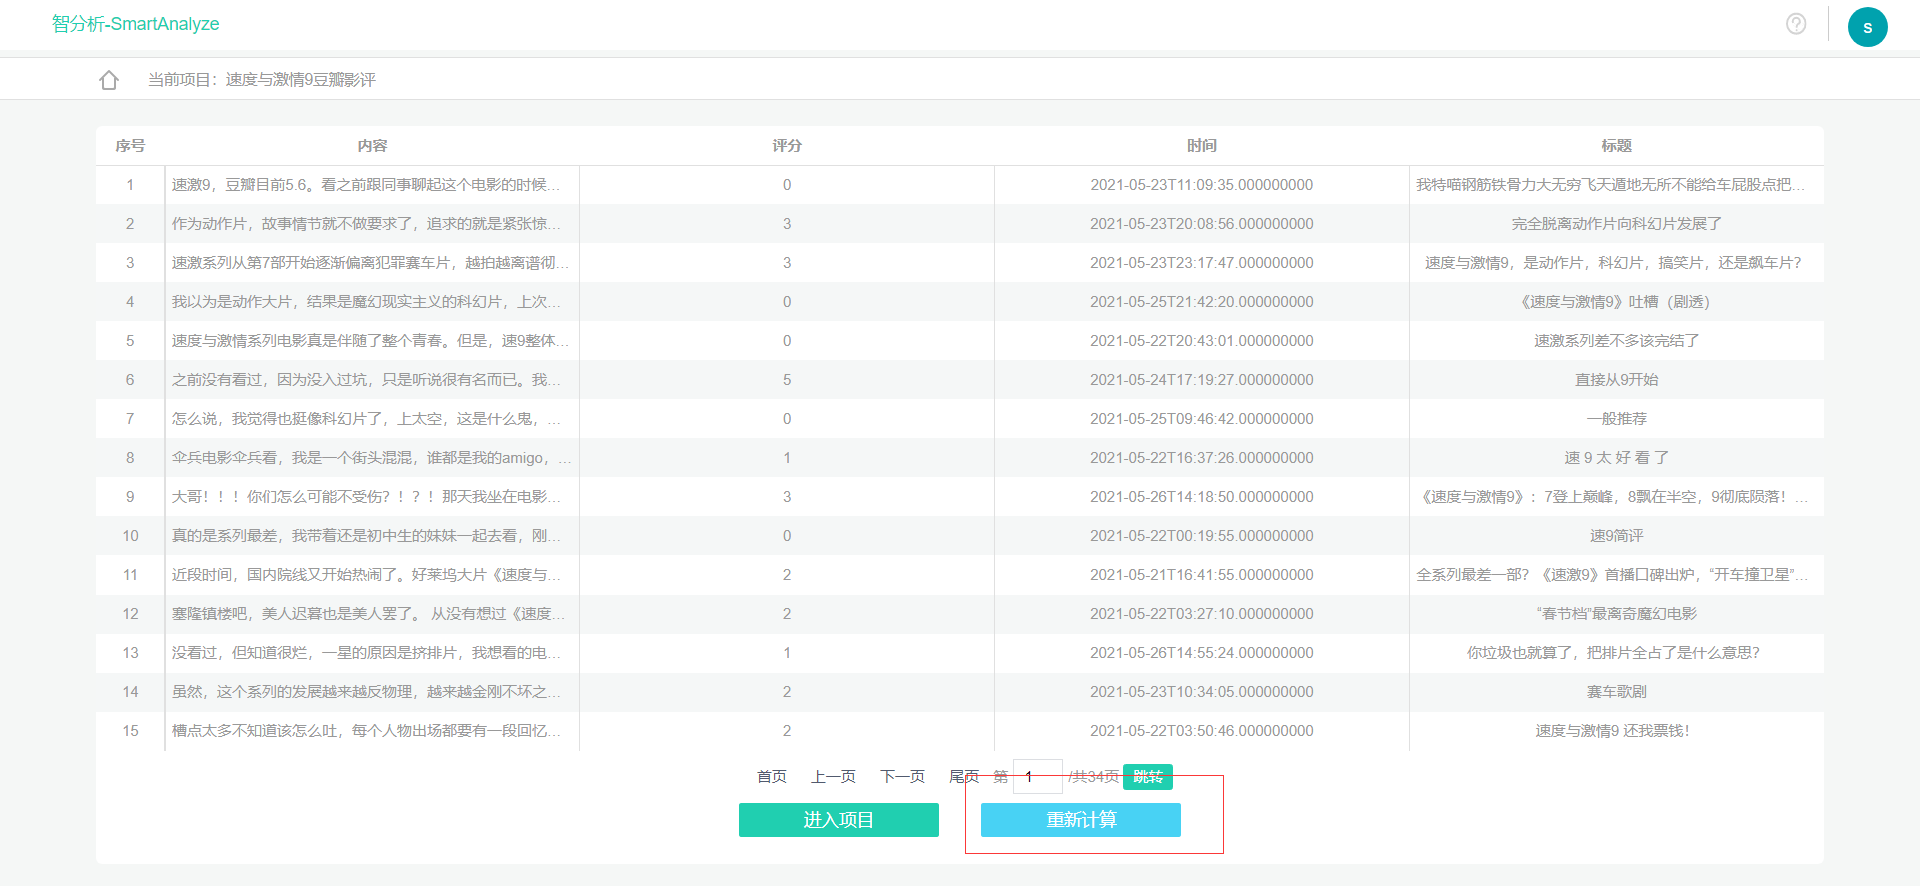Click title 速激系列差不多该完结了
This screenshot has height=894, width=1920.
(1617, 341)
